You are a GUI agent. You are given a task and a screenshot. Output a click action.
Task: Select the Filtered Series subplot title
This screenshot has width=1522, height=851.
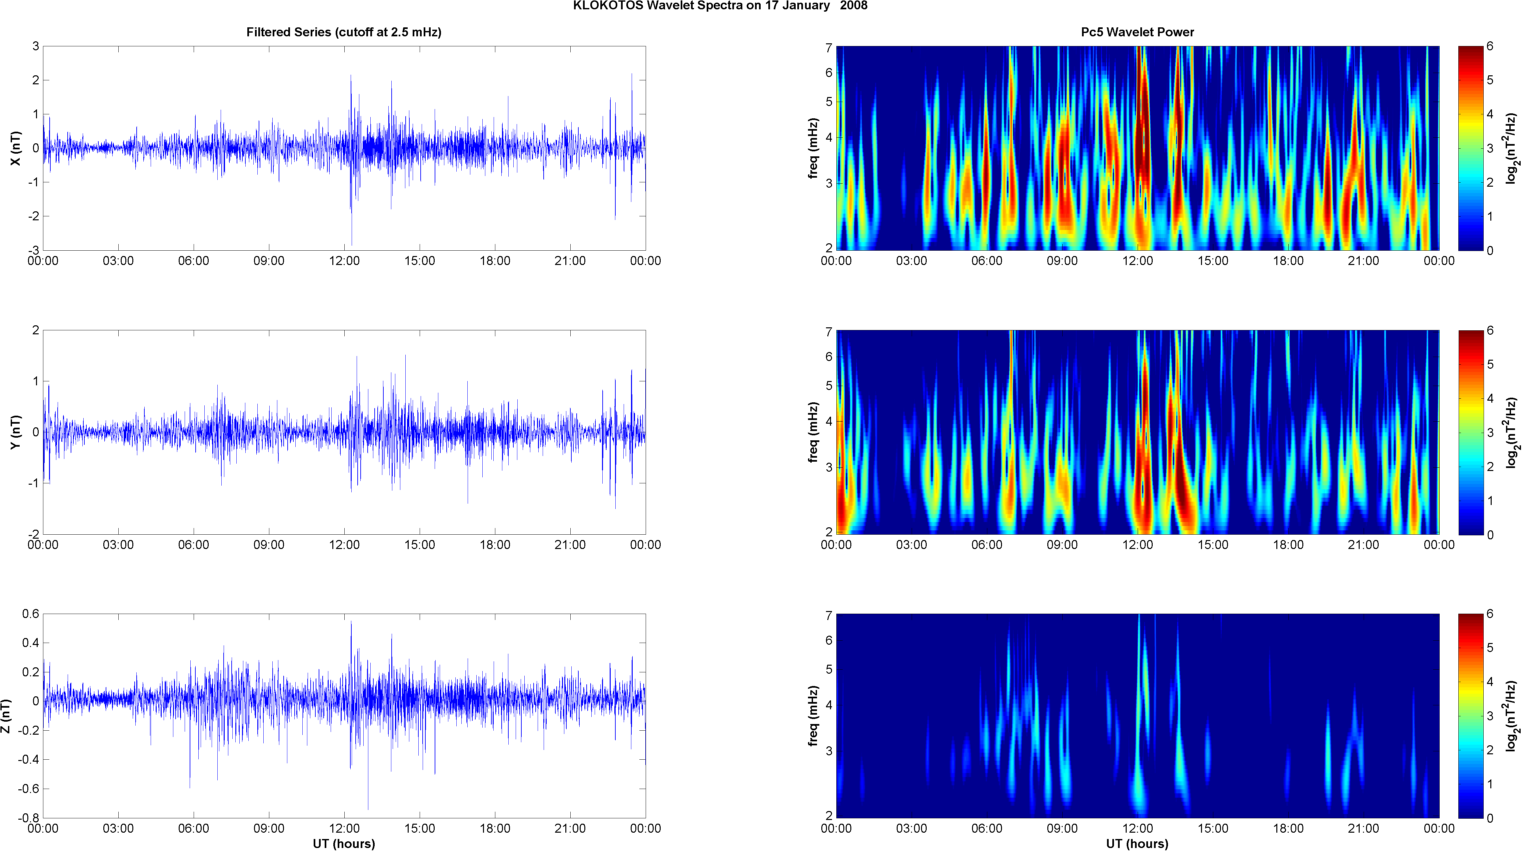344,32
